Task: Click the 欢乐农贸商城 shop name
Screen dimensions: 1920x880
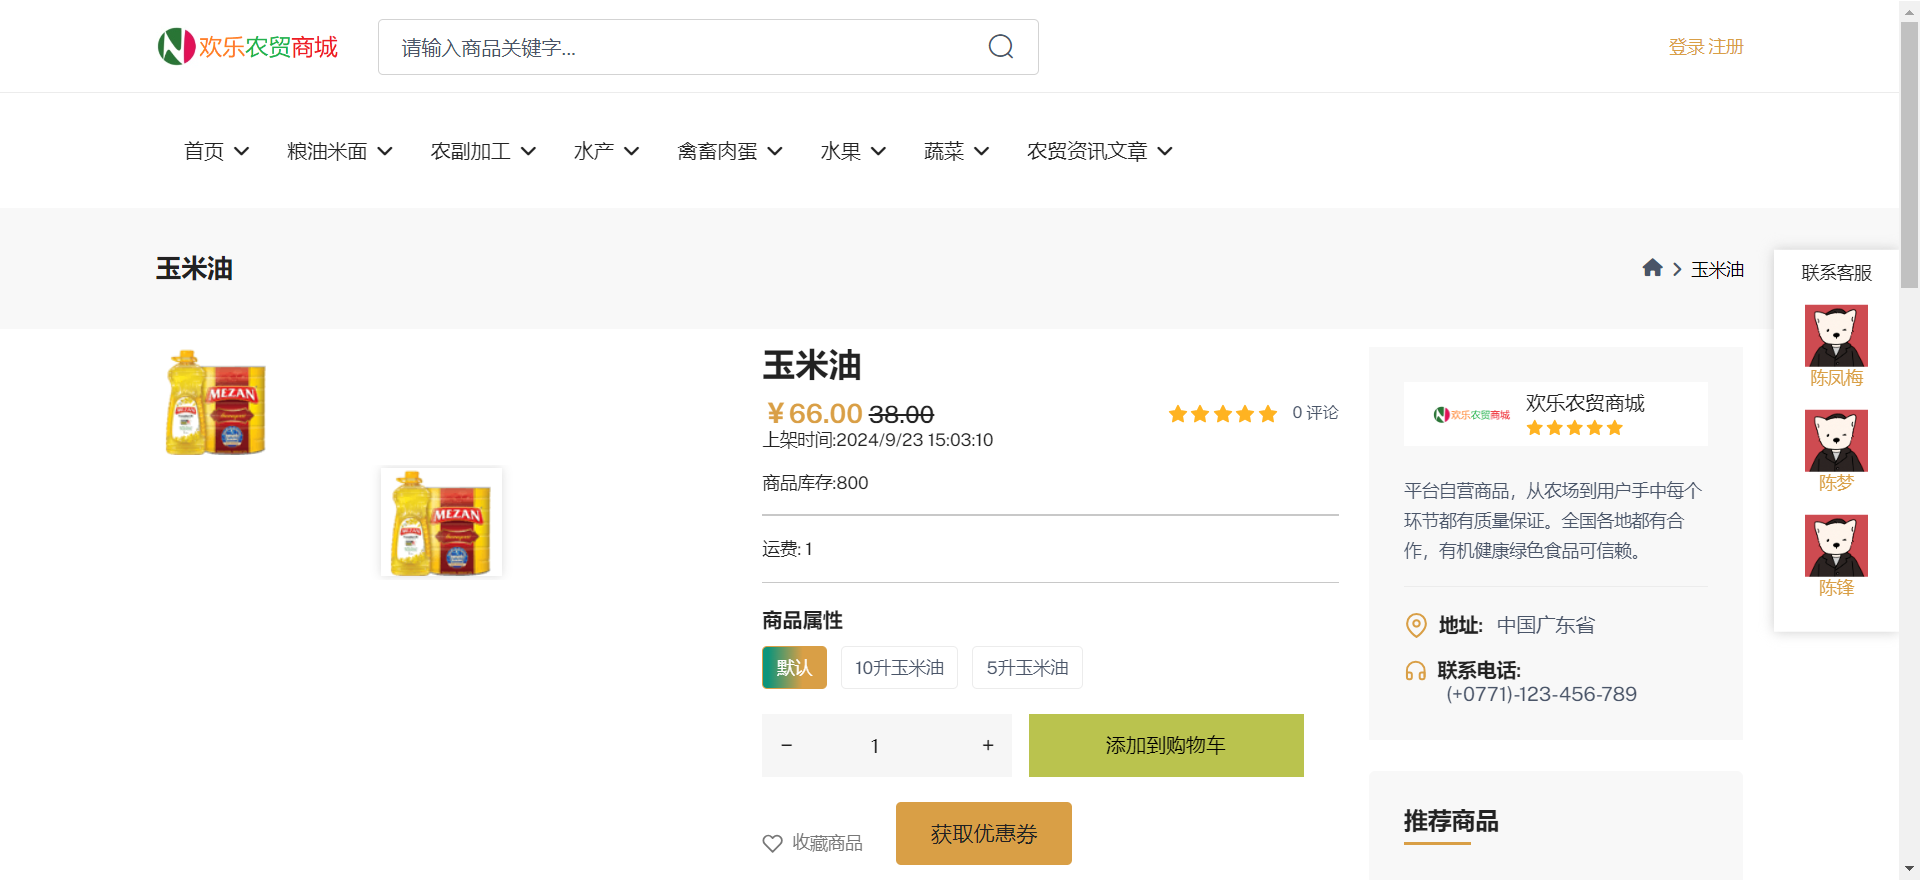Action: point(1585,403)
